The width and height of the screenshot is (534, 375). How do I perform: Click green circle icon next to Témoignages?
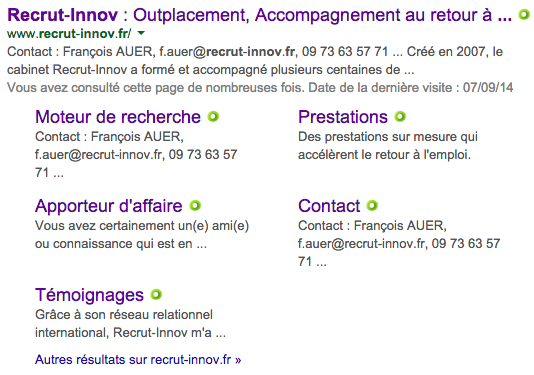click(x=156, y=294)
